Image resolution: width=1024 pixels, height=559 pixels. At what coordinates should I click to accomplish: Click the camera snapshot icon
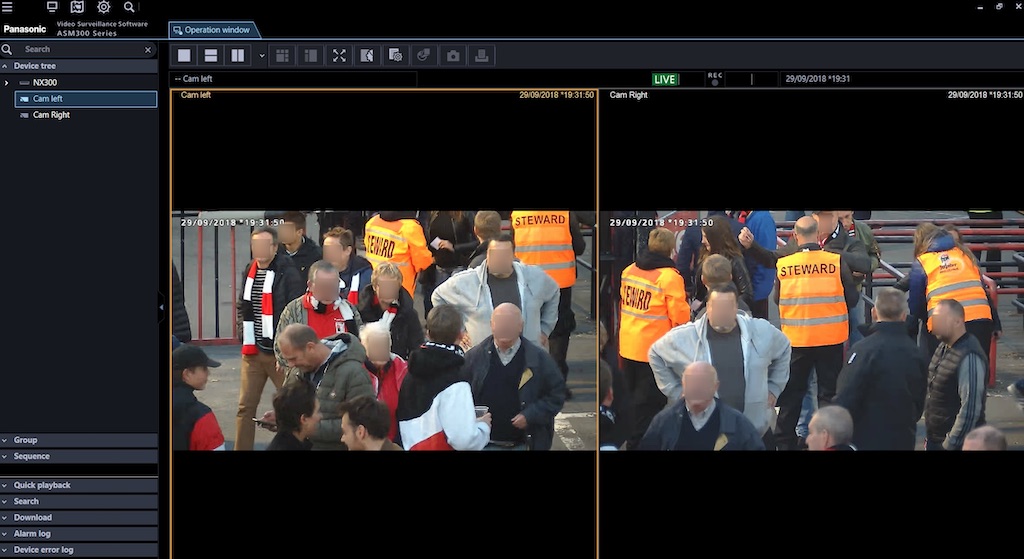tap(453, 55)
